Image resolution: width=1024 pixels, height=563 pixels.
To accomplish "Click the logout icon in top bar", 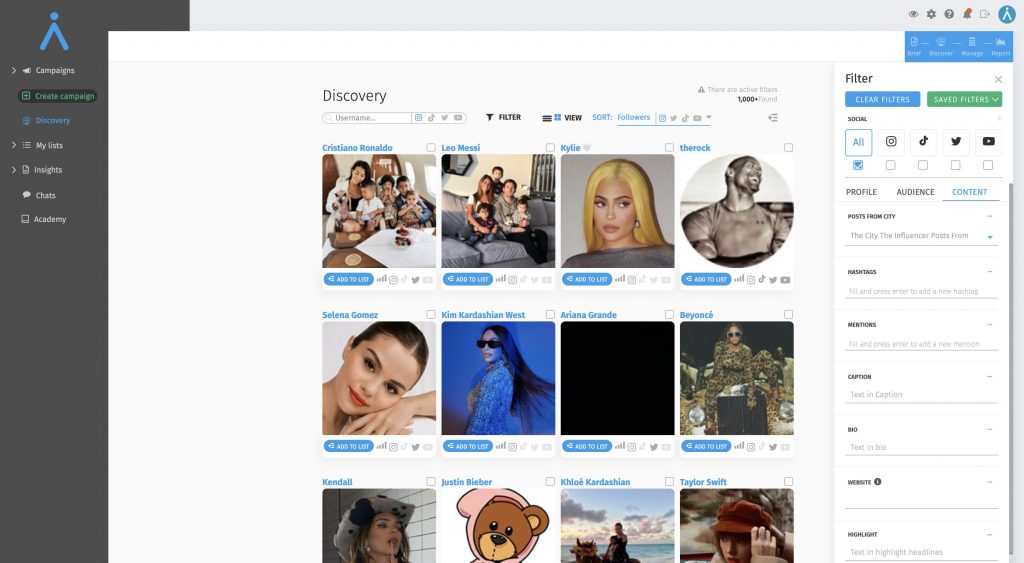I will [x=985, y=14].
